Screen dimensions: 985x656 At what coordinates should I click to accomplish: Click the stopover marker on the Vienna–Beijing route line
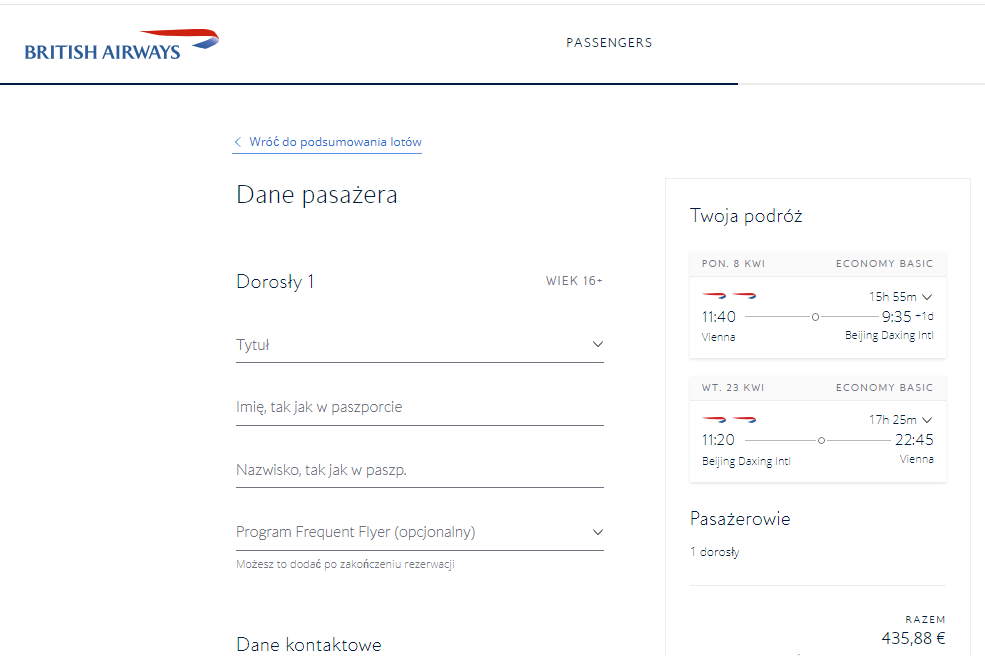point(815,317)
